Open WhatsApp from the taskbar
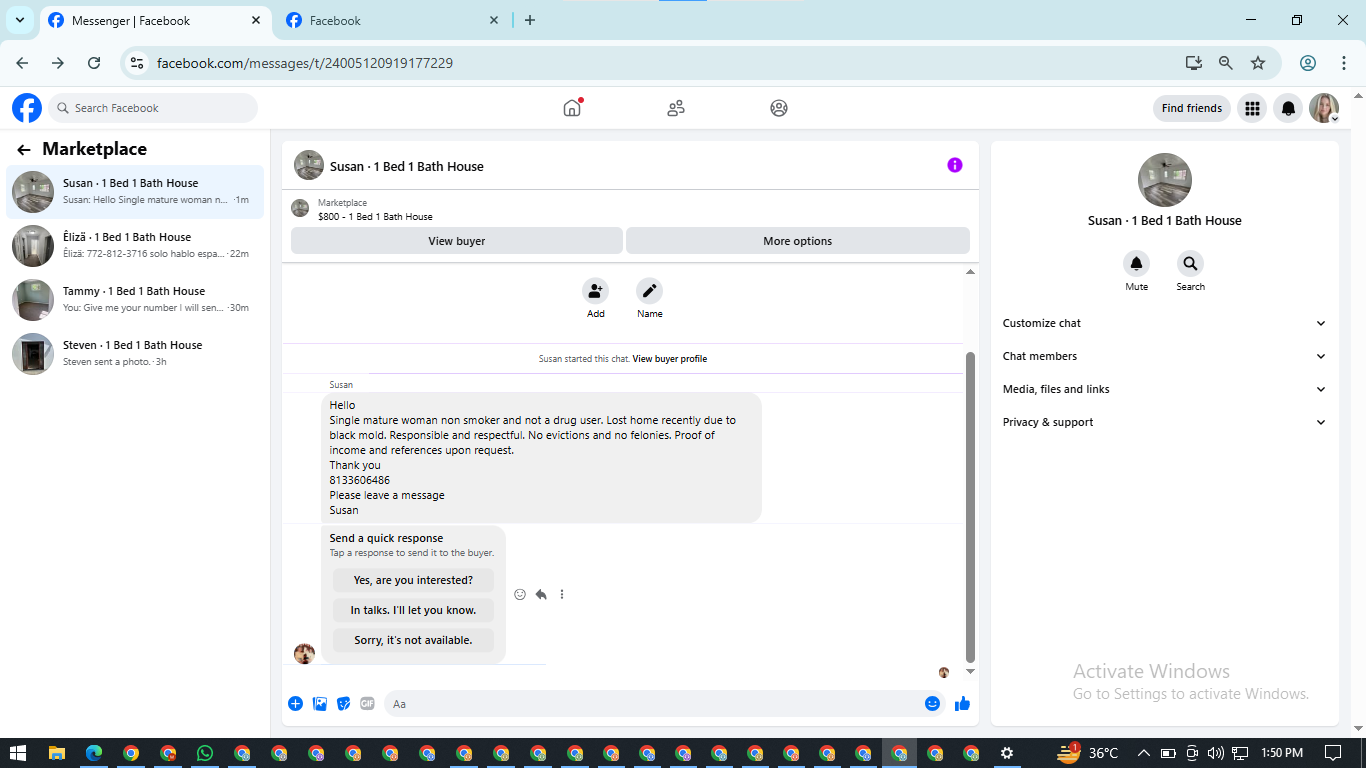This screenshot has width=1366, height=768. (205, 753)
